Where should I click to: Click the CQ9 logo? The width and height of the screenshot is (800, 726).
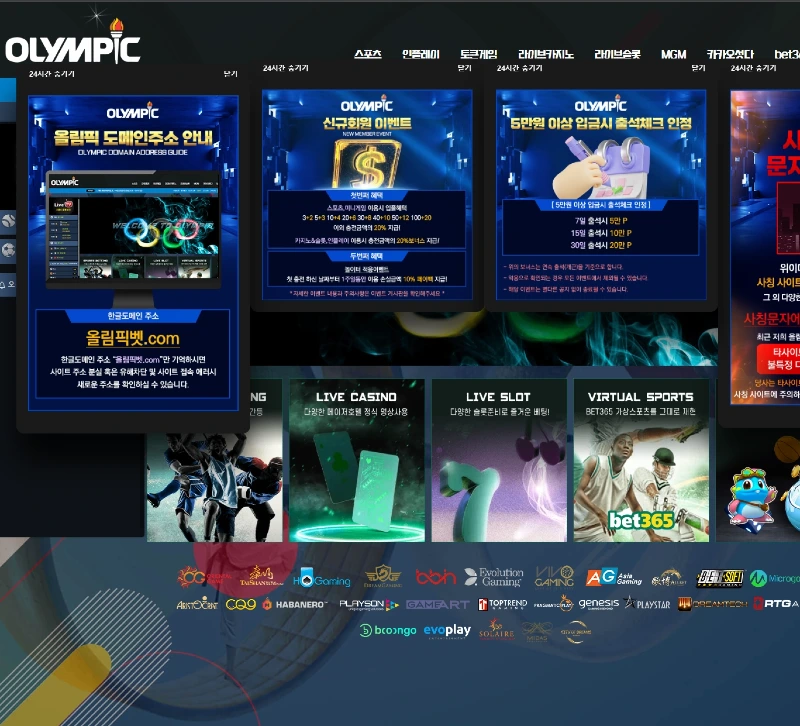[x=241, y=605]
